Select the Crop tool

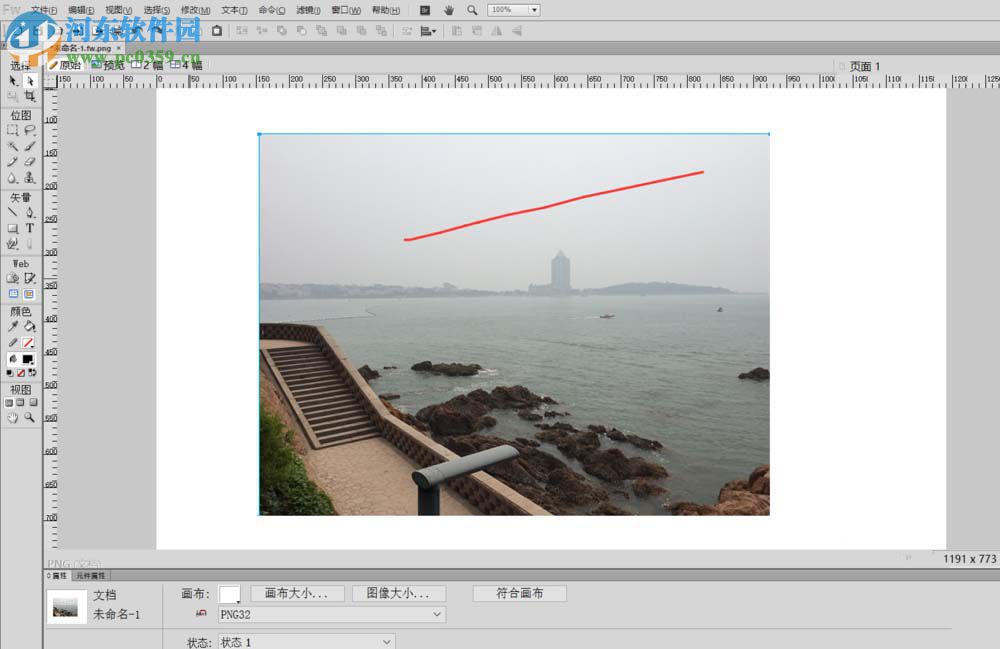(x=29, y=96)
